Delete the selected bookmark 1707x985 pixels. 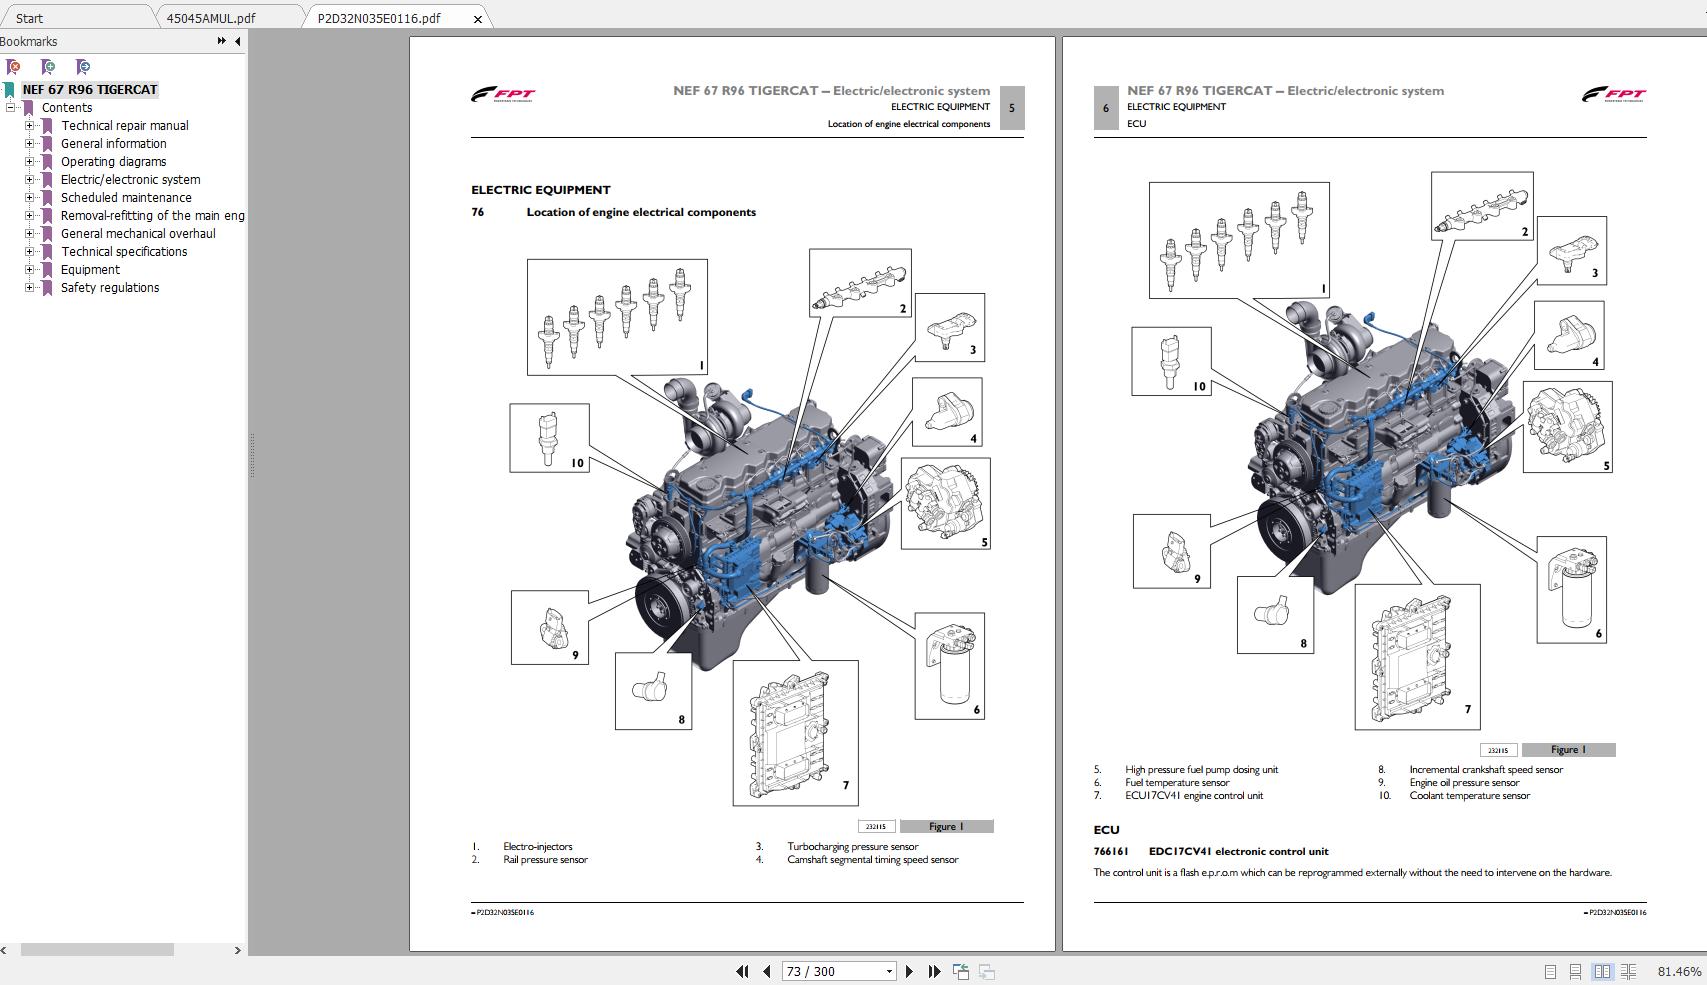(x=13, y=66)
